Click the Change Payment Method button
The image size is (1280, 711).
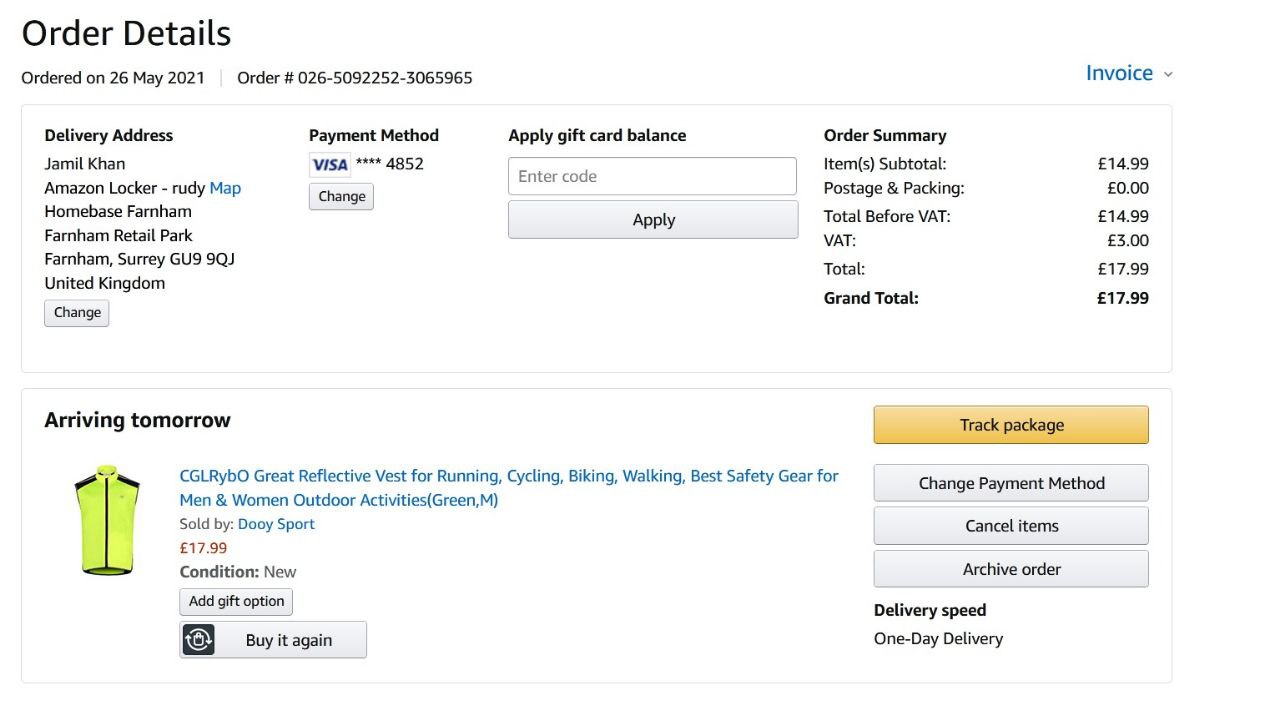(1011, 483)
